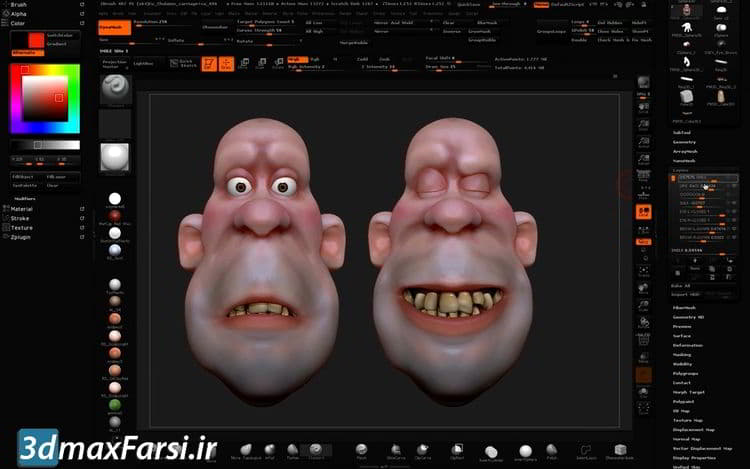
Task: Expand the Stroke palette
Action: [x=20, y=218]
